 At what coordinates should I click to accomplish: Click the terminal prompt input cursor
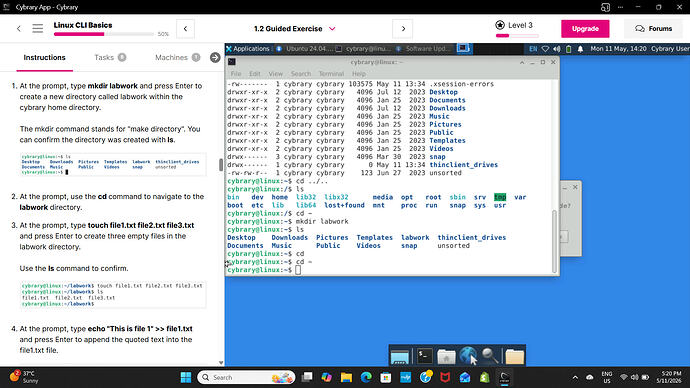click(x=298, y=270)
